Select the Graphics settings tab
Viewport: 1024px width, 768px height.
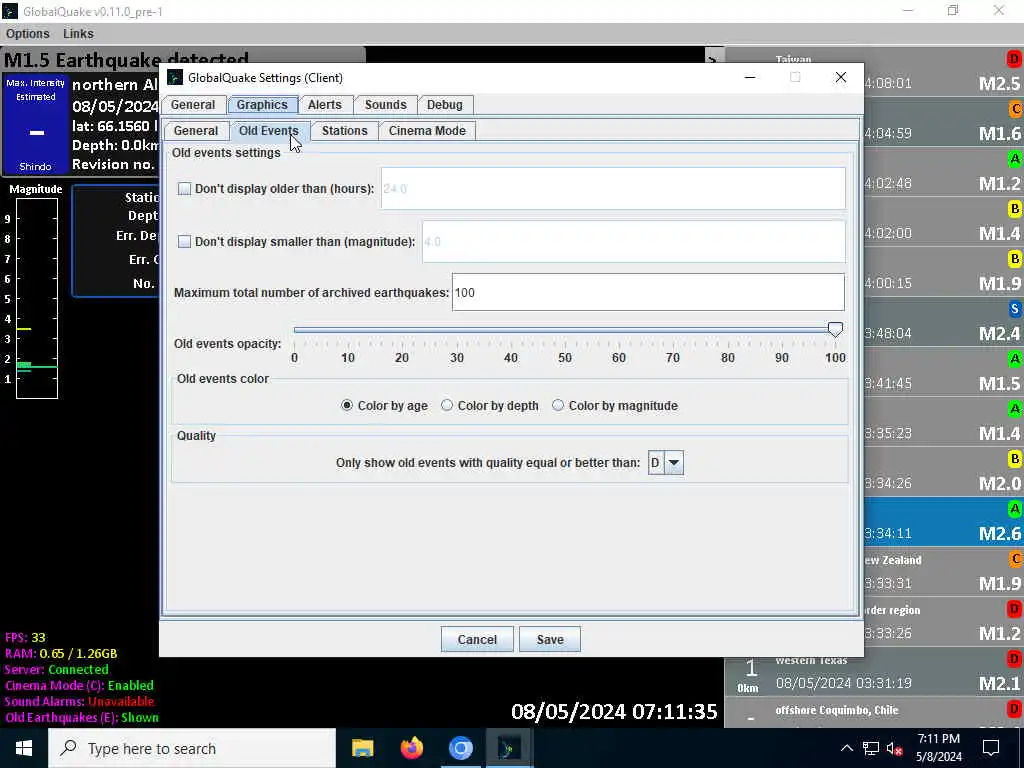(262, 104)
